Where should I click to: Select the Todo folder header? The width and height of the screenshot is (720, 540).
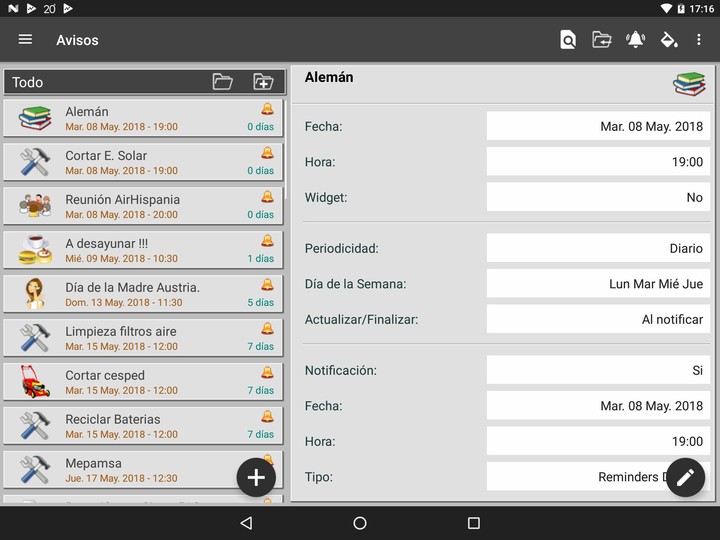click(x=144, y=82)
